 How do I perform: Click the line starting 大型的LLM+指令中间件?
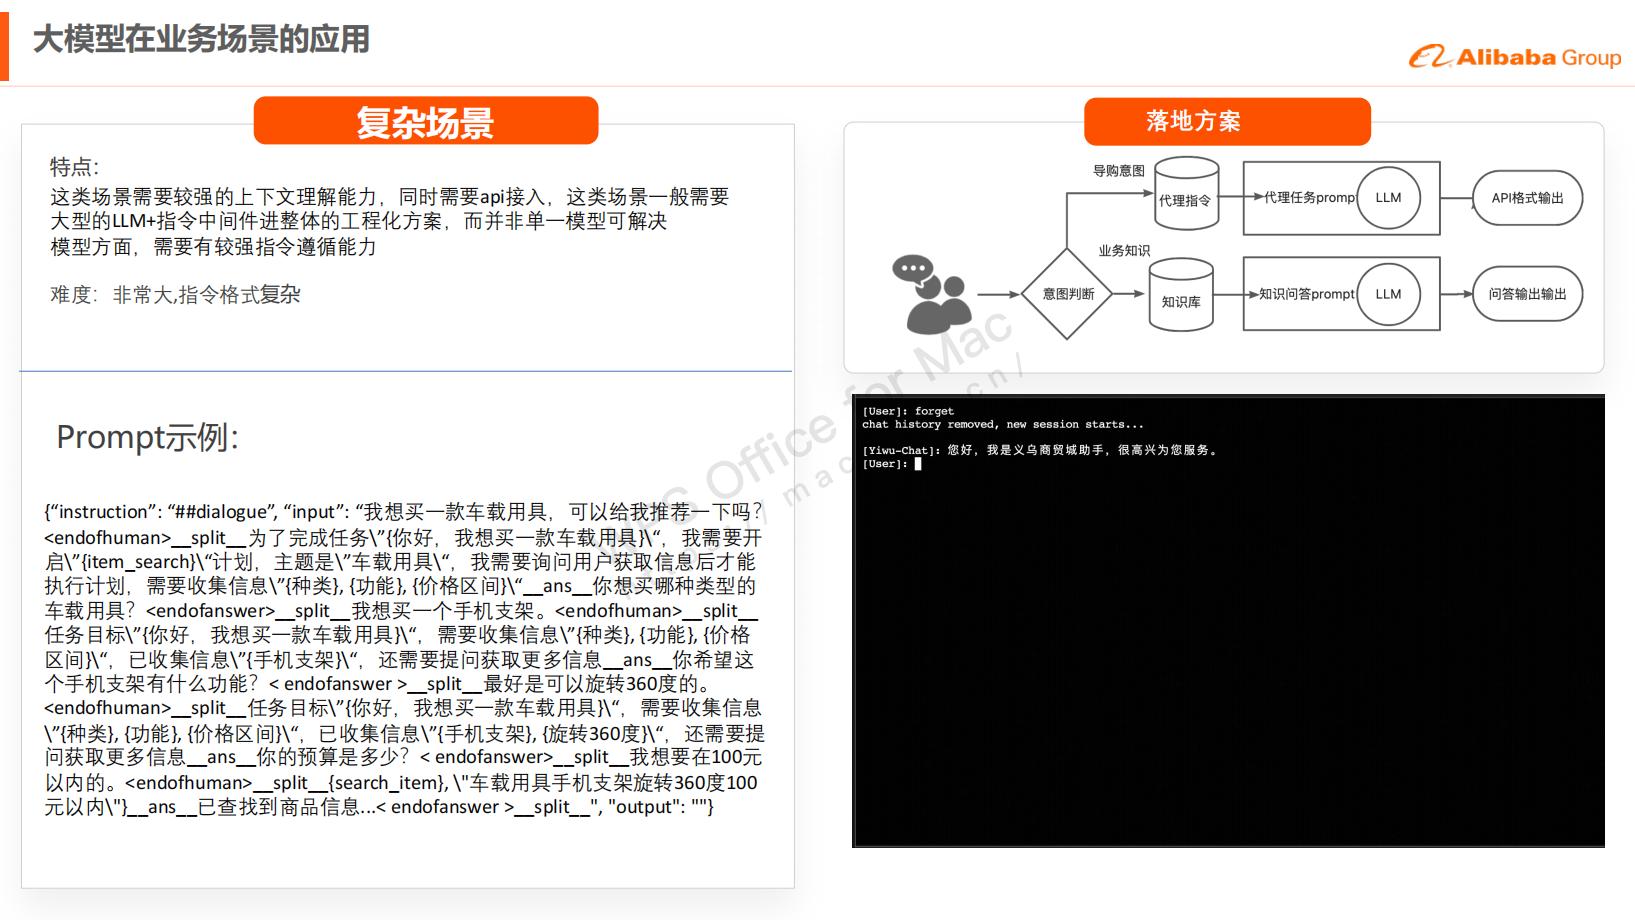tap(359, 221)
